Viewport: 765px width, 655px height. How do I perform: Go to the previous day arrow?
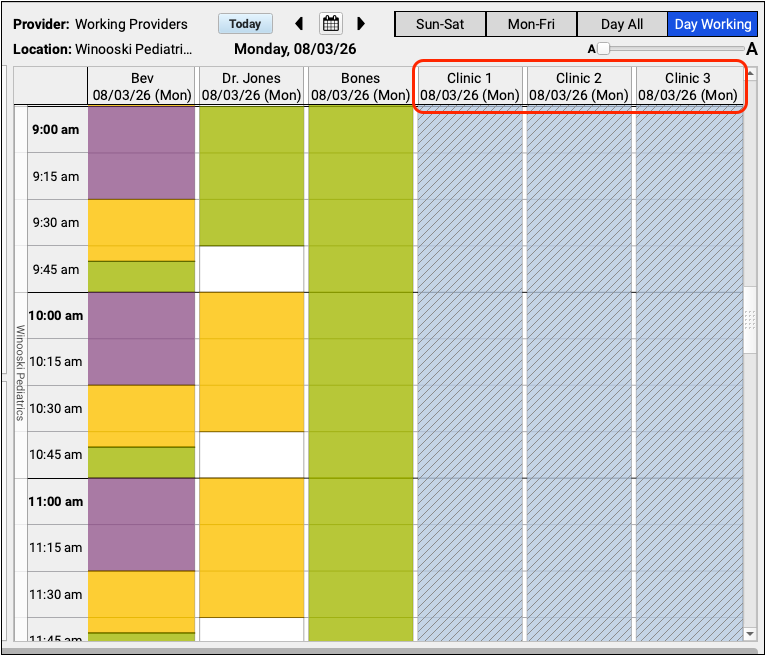point(300,23)
